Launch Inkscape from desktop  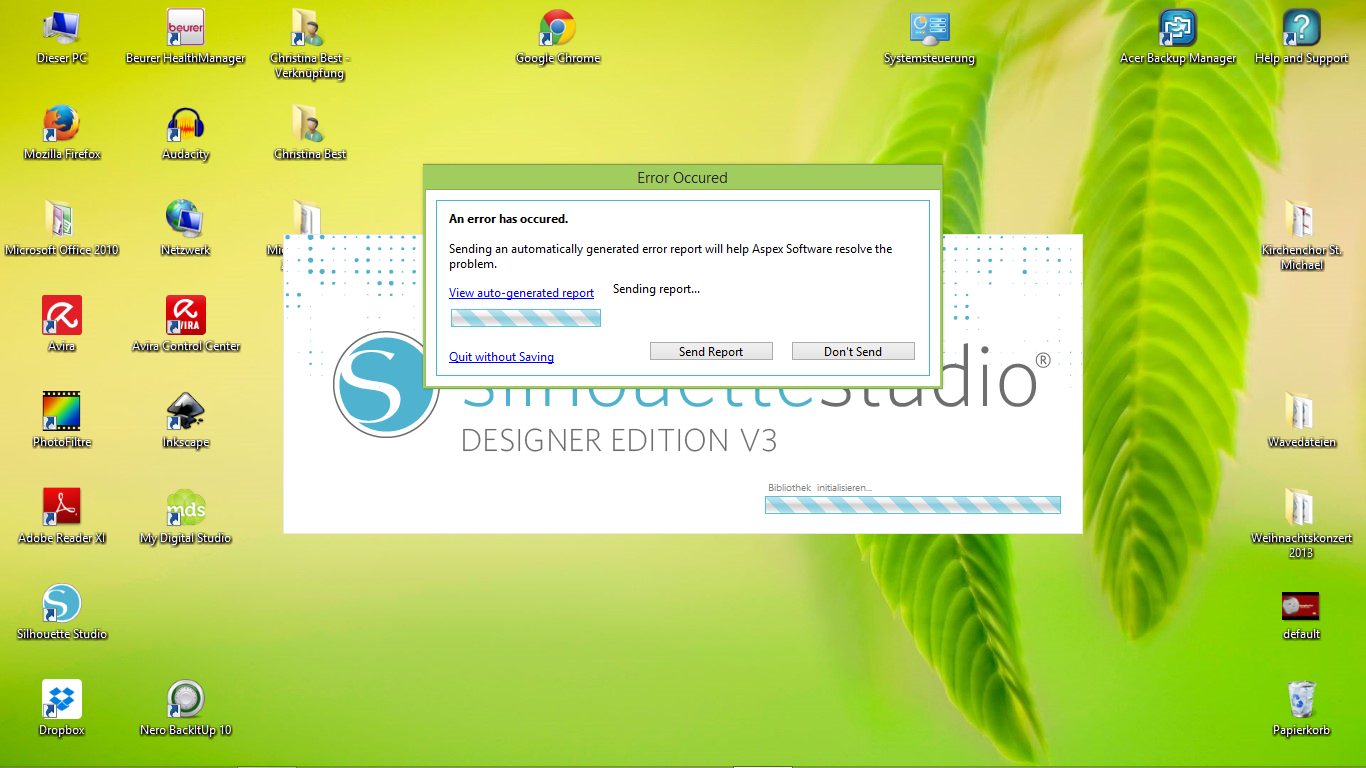[185, 421]
